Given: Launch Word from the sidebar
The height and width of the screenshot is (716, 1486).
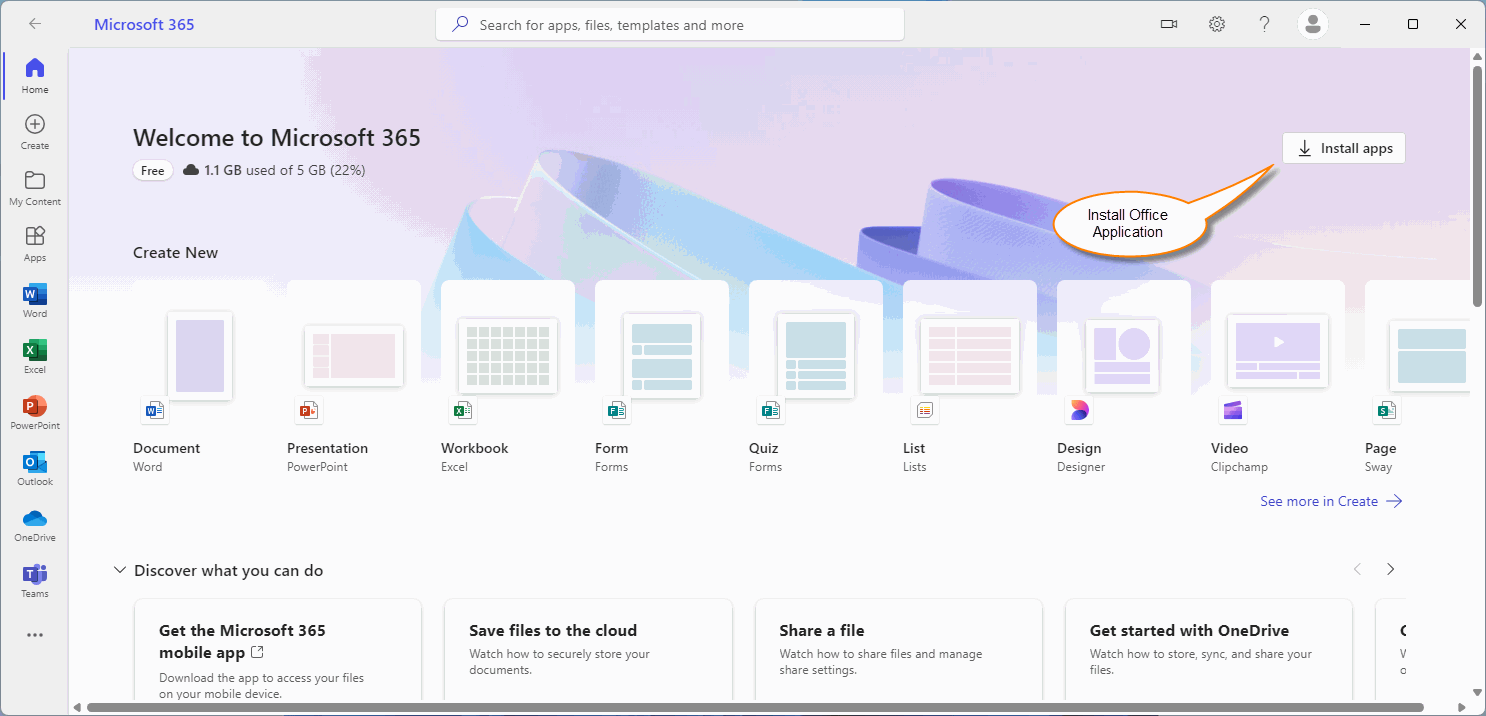Looking at the screenshot, I should click(x=35, y=299).
